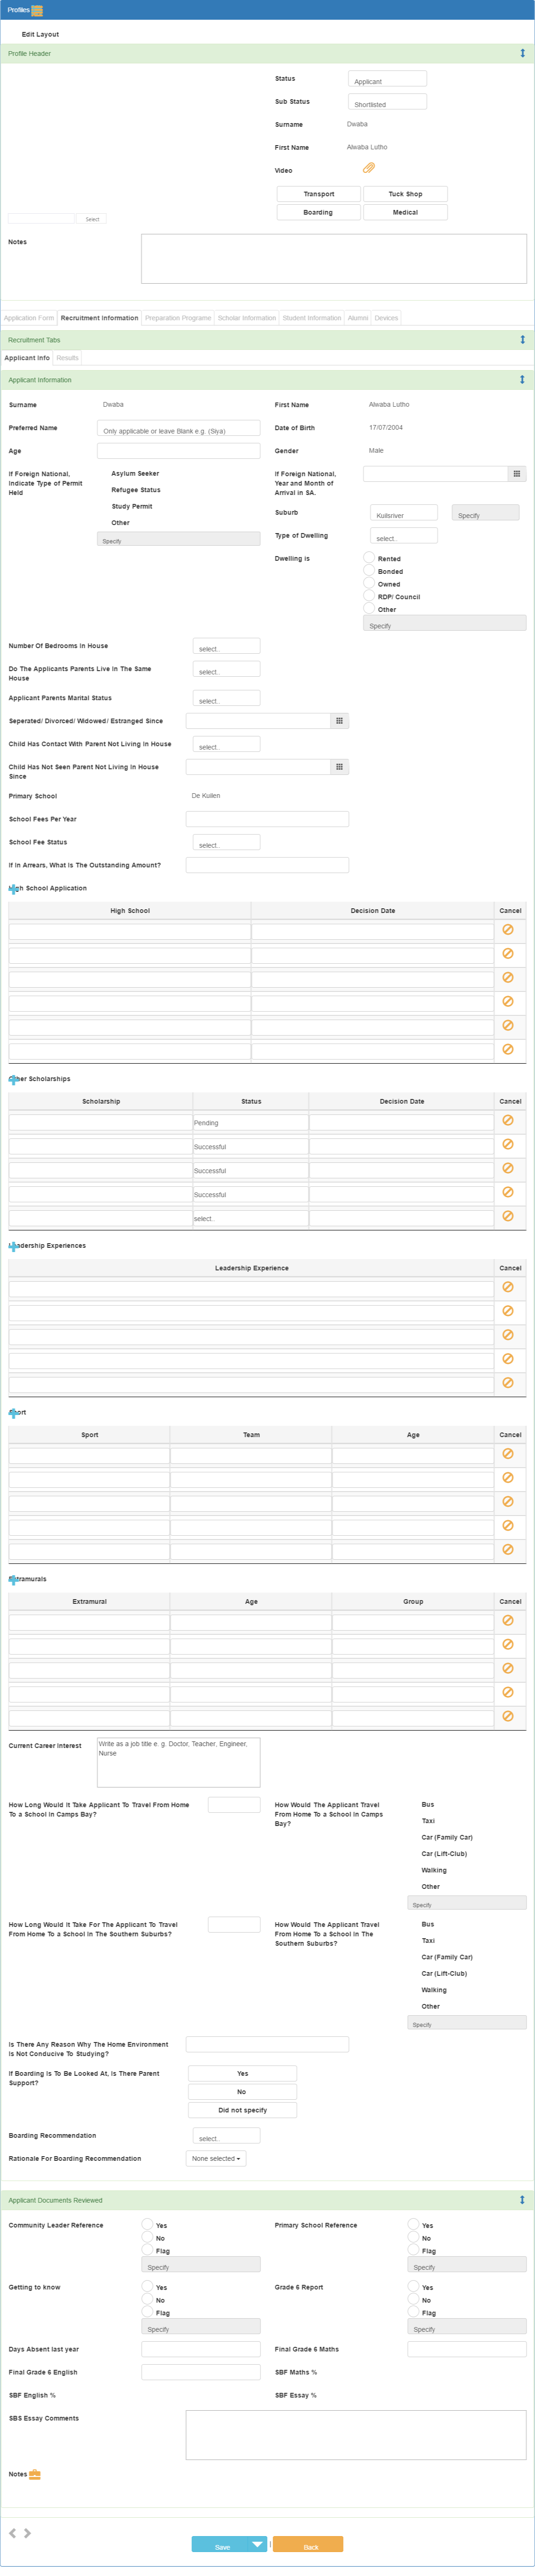Open the Type of Dwelling select dropdown
Viewport: 535px width, 2576px height.
point(404,536)
